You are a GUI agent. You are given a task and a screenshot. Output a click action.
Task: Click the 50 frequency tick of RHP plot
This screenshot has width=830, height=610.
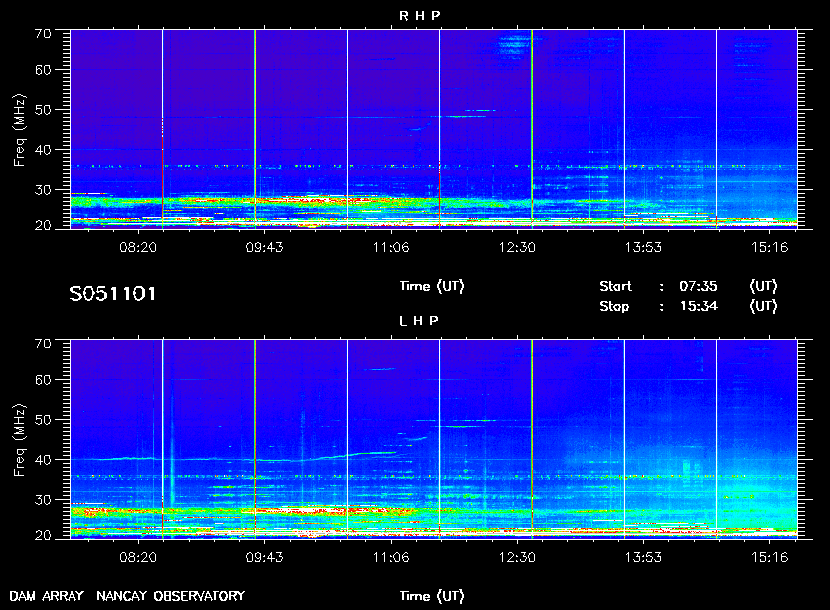[43, 110]
